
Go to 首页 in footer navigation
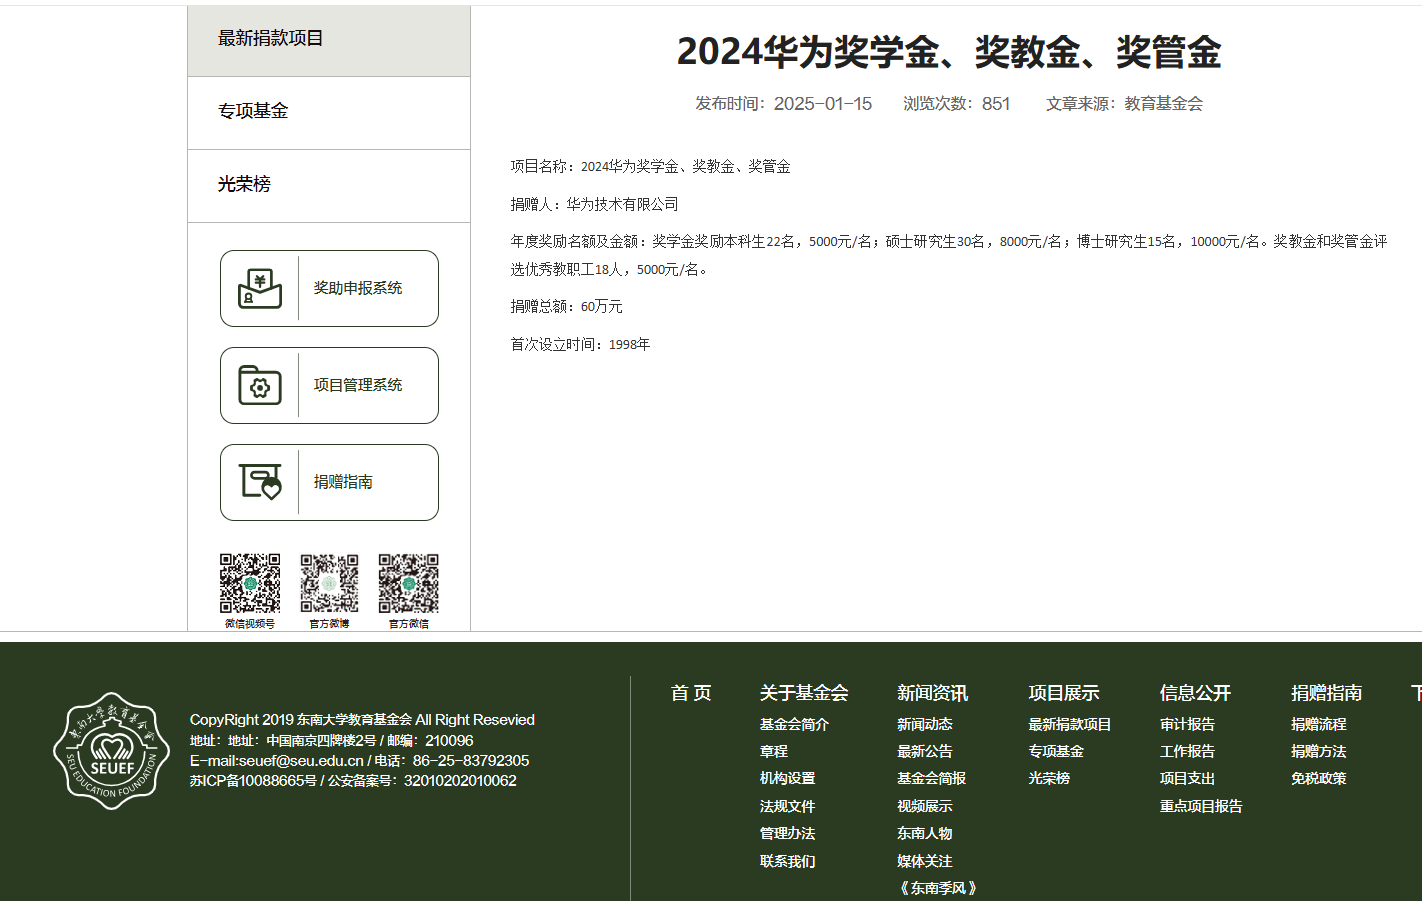pos(691,693)
